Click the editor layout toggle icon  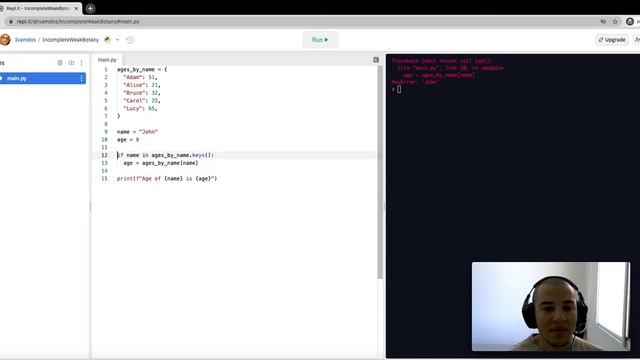point(376,60)
